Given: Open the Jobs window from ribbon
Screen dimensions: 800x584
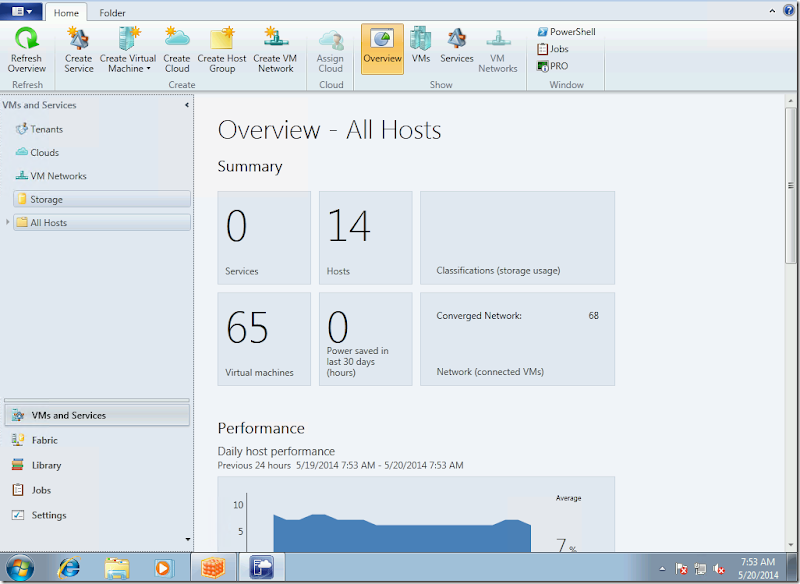Looking at the screenshot, I should pyautogui.click(x=553, y=49).
